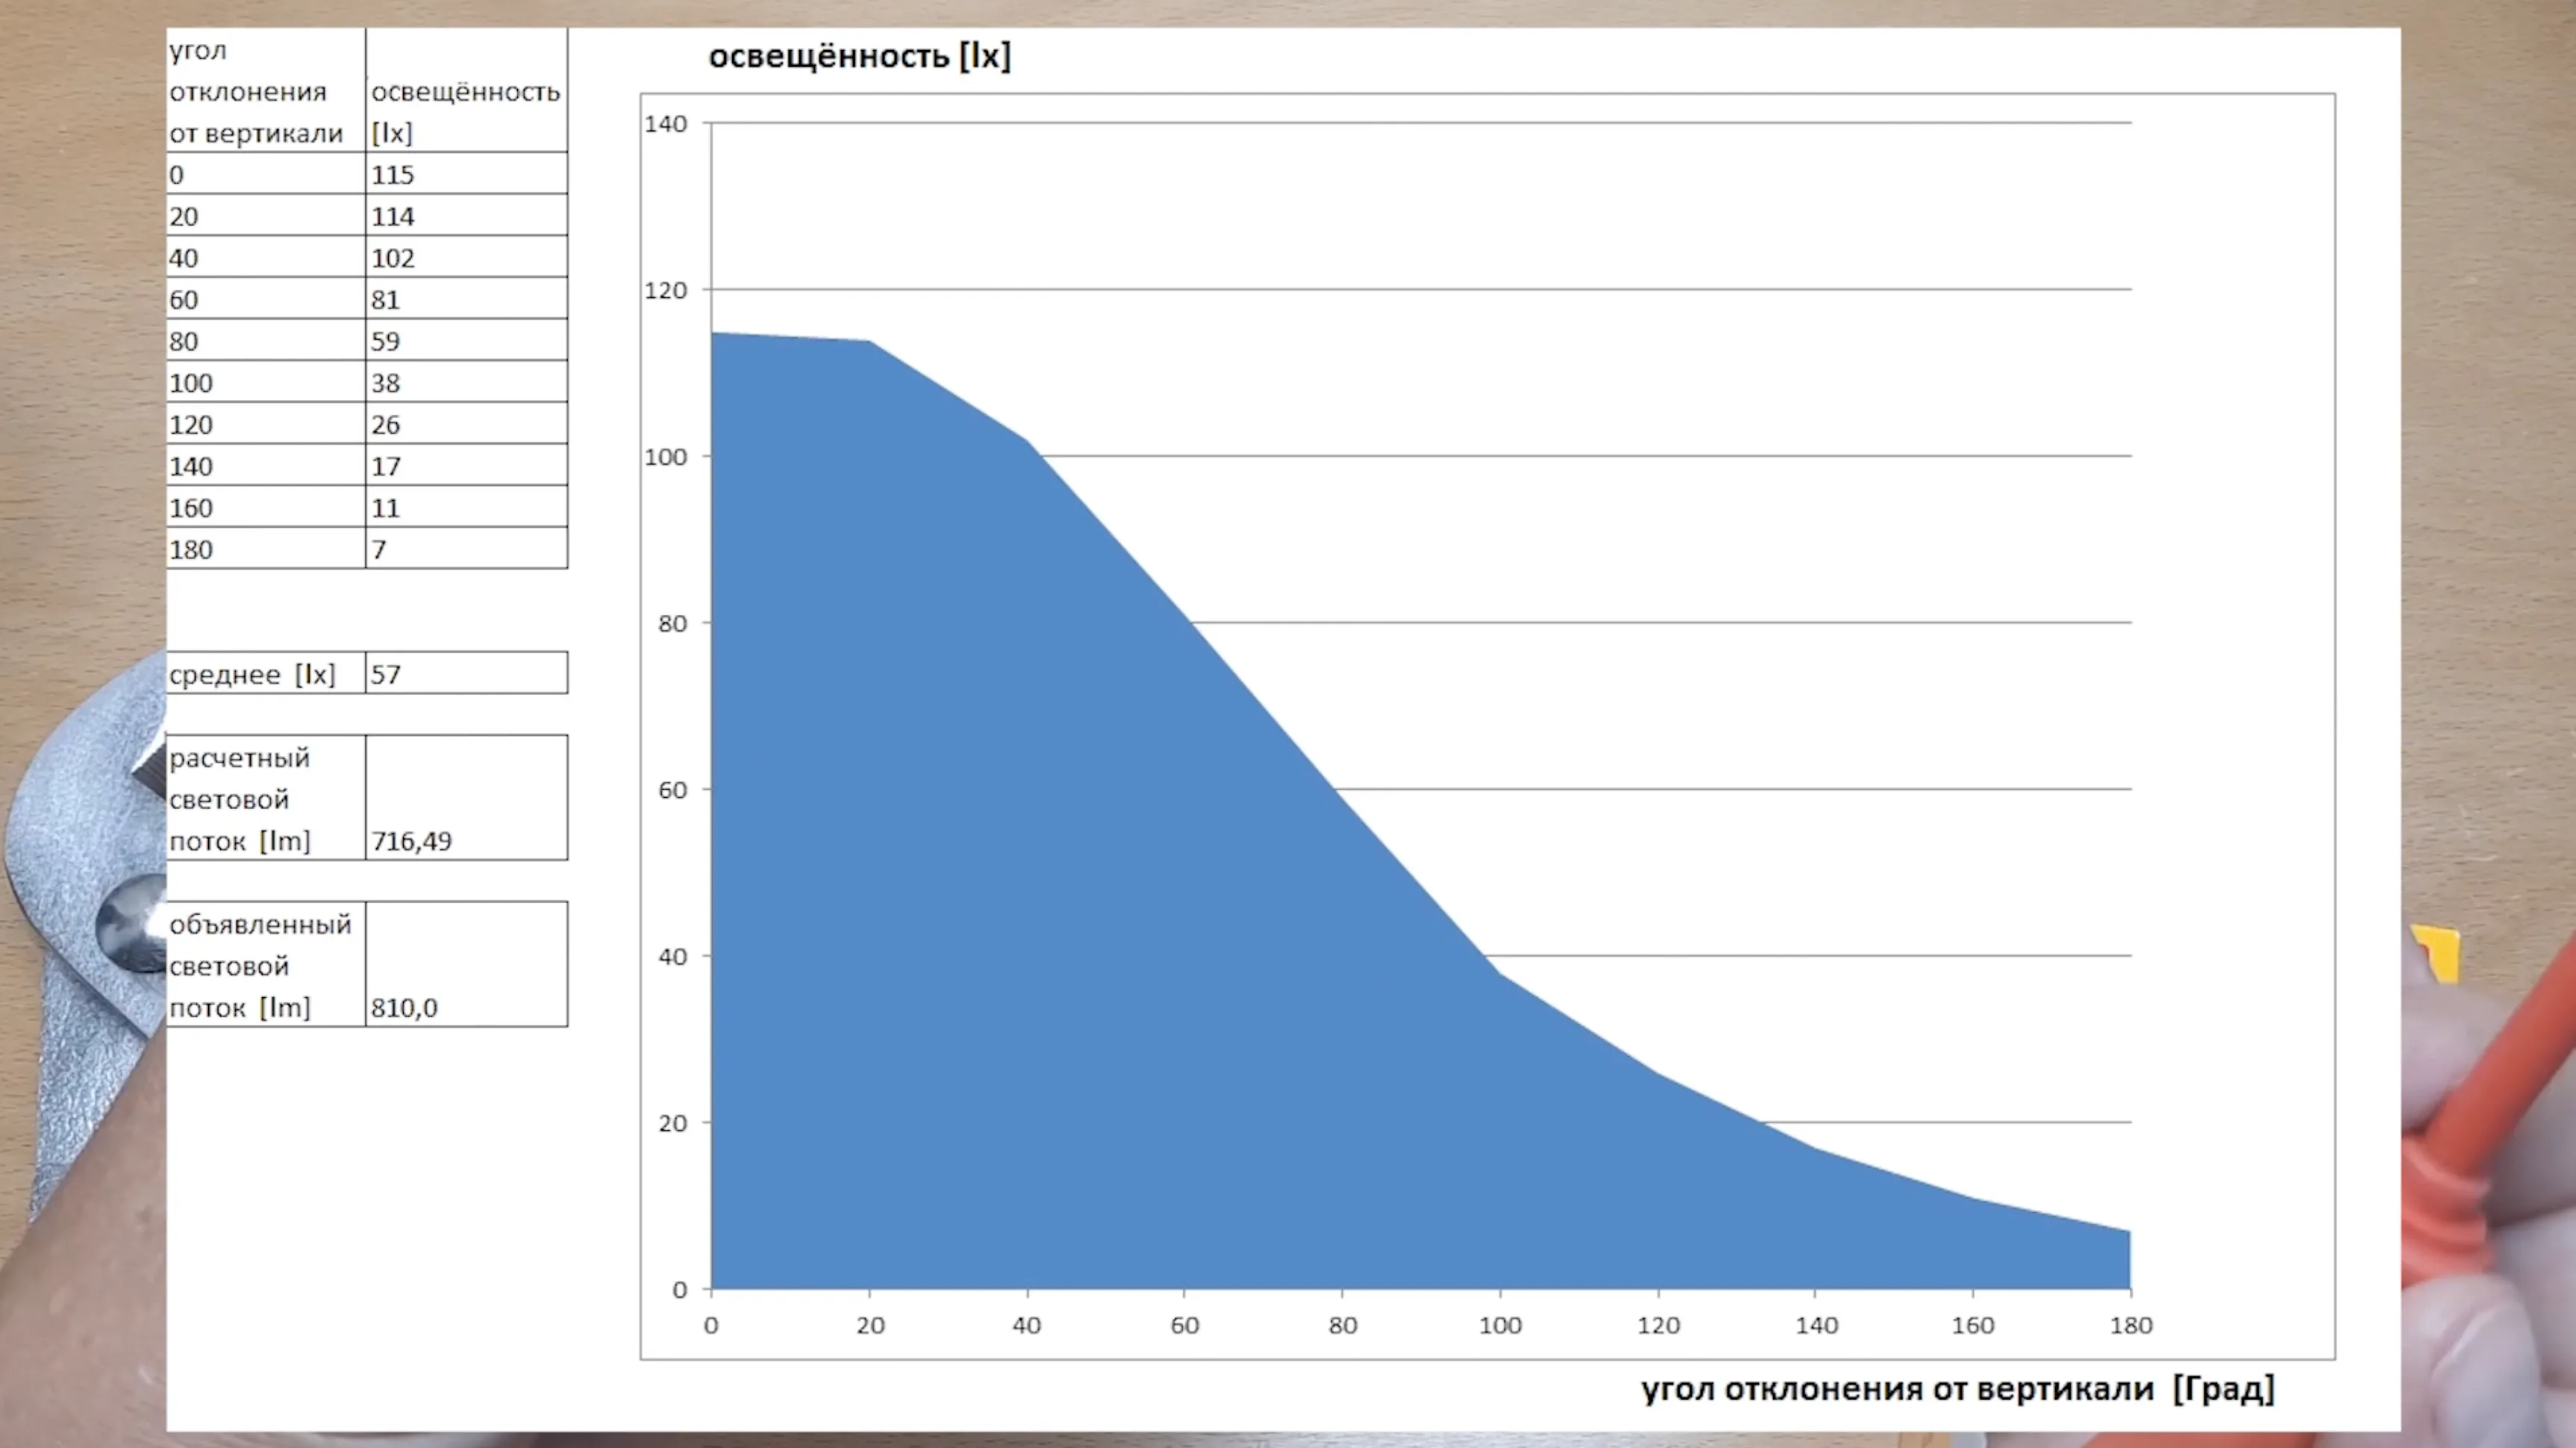Image resolution: width=2576 pixels, height=1448 pixels.
Task: Click the chart title 'освещённость [lx]'
Action: pyautogui.click(x=859, y=56)
